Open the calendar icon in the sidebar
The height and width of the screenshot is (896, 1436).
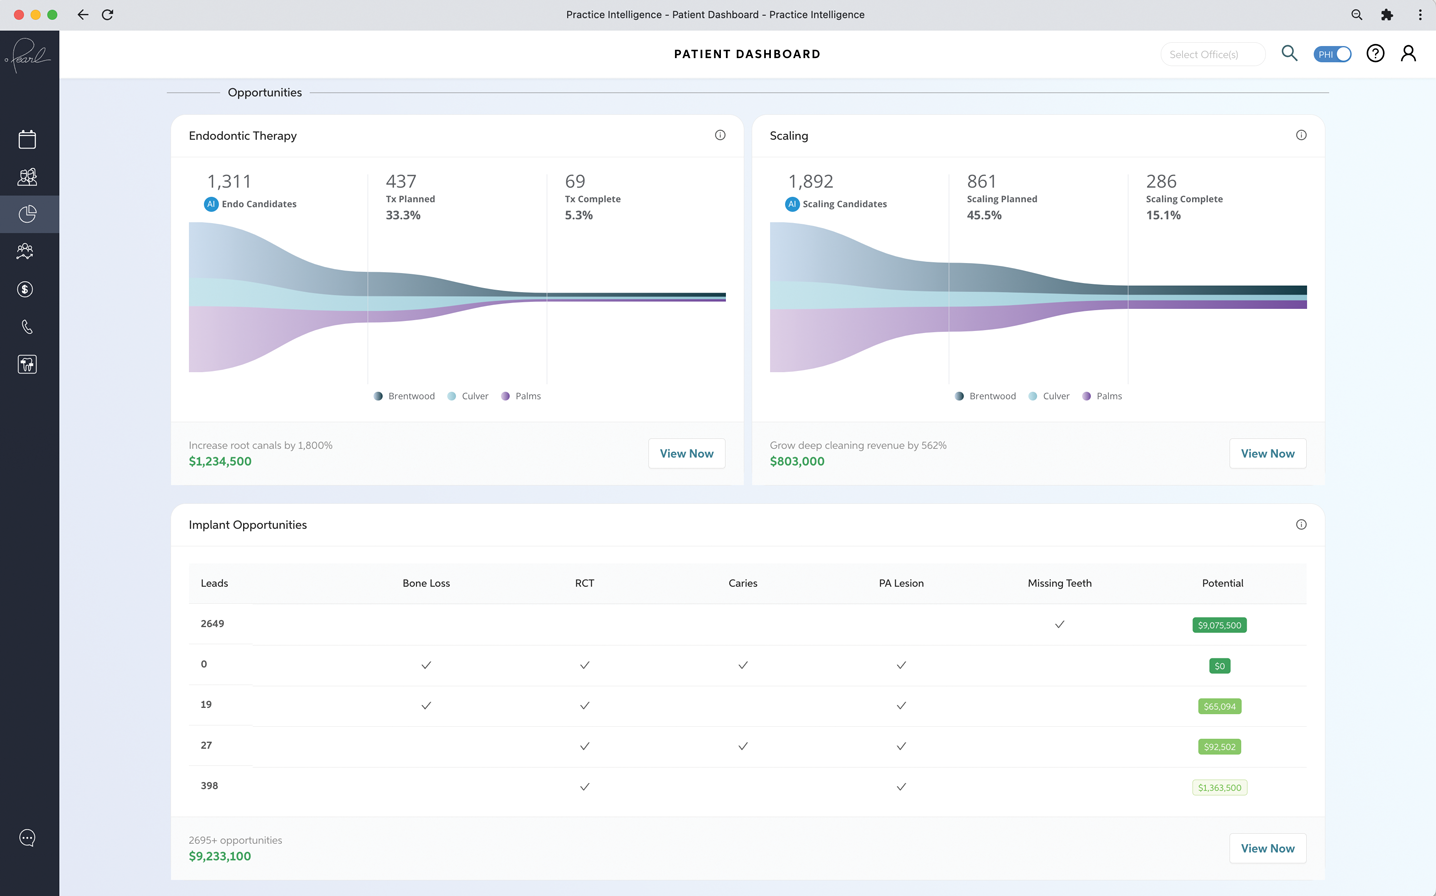click(27, 139)
